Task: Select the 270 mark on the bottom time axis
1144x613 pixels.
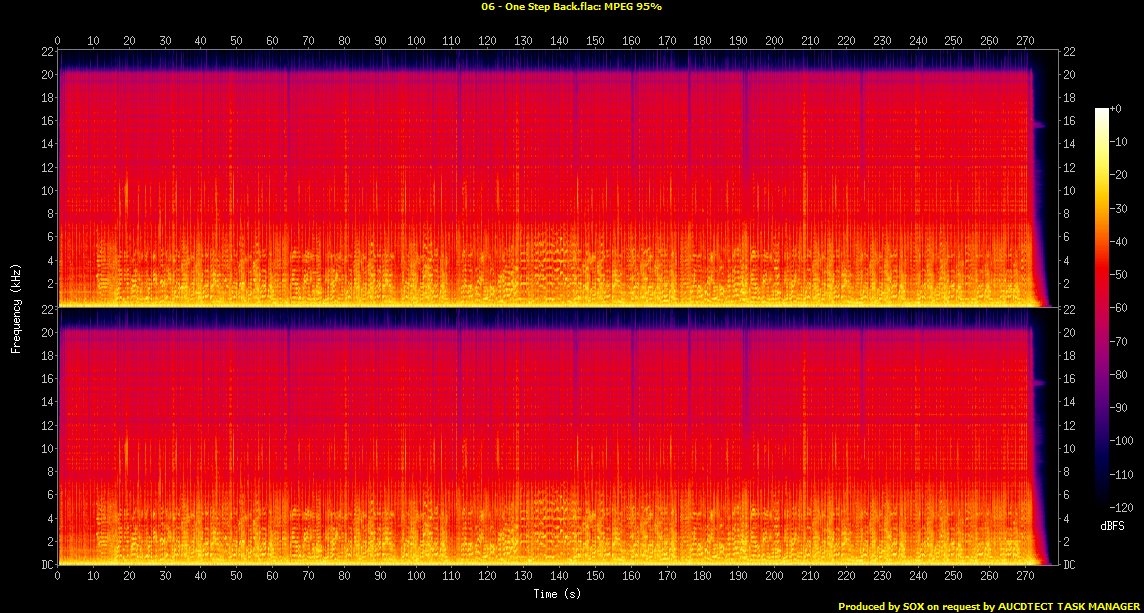Action: point(1025,577)
